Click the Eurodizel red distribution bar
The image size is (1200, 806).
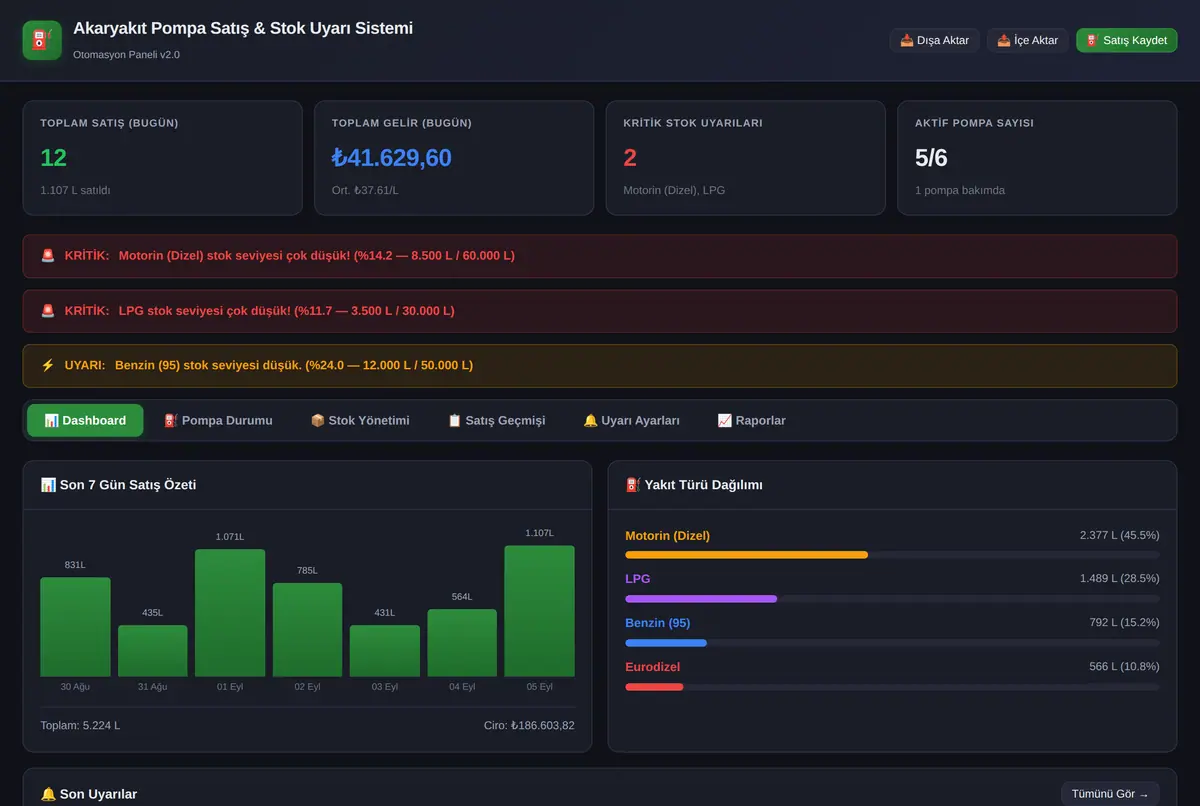[x=654, y=687]
